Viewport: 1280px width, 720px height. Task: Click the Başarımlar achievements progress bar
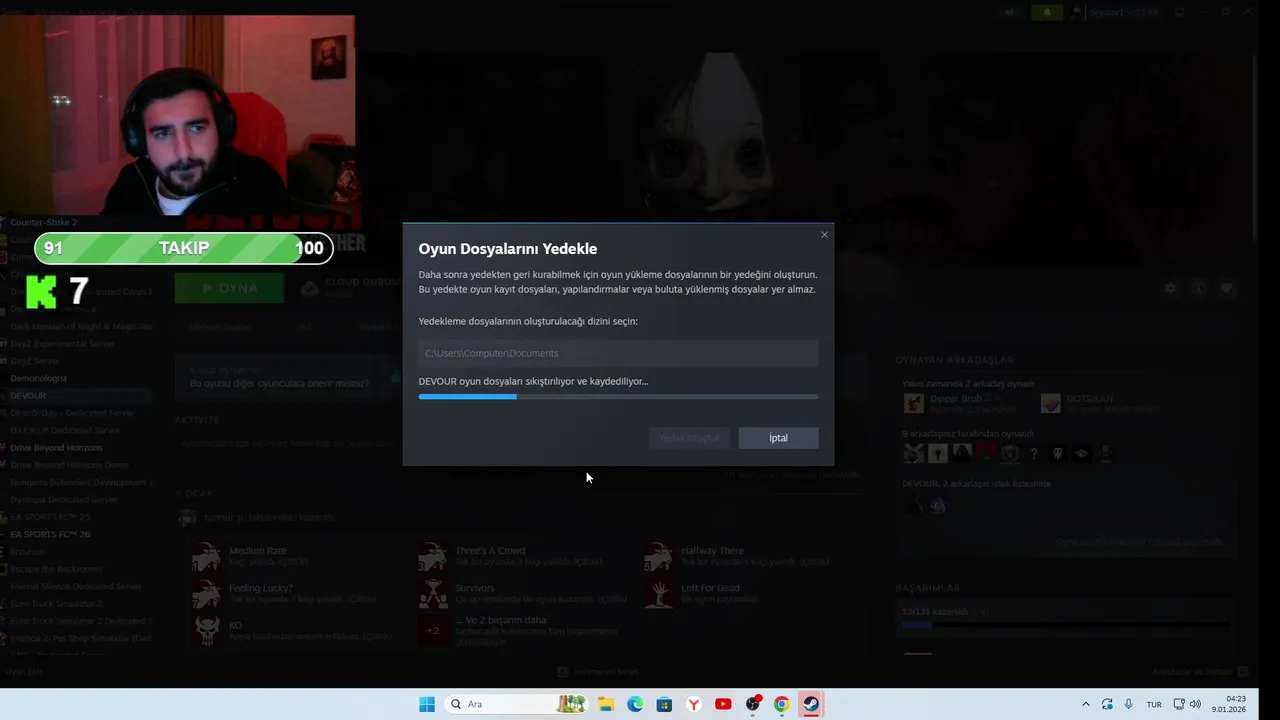[x=1065, y=625]
